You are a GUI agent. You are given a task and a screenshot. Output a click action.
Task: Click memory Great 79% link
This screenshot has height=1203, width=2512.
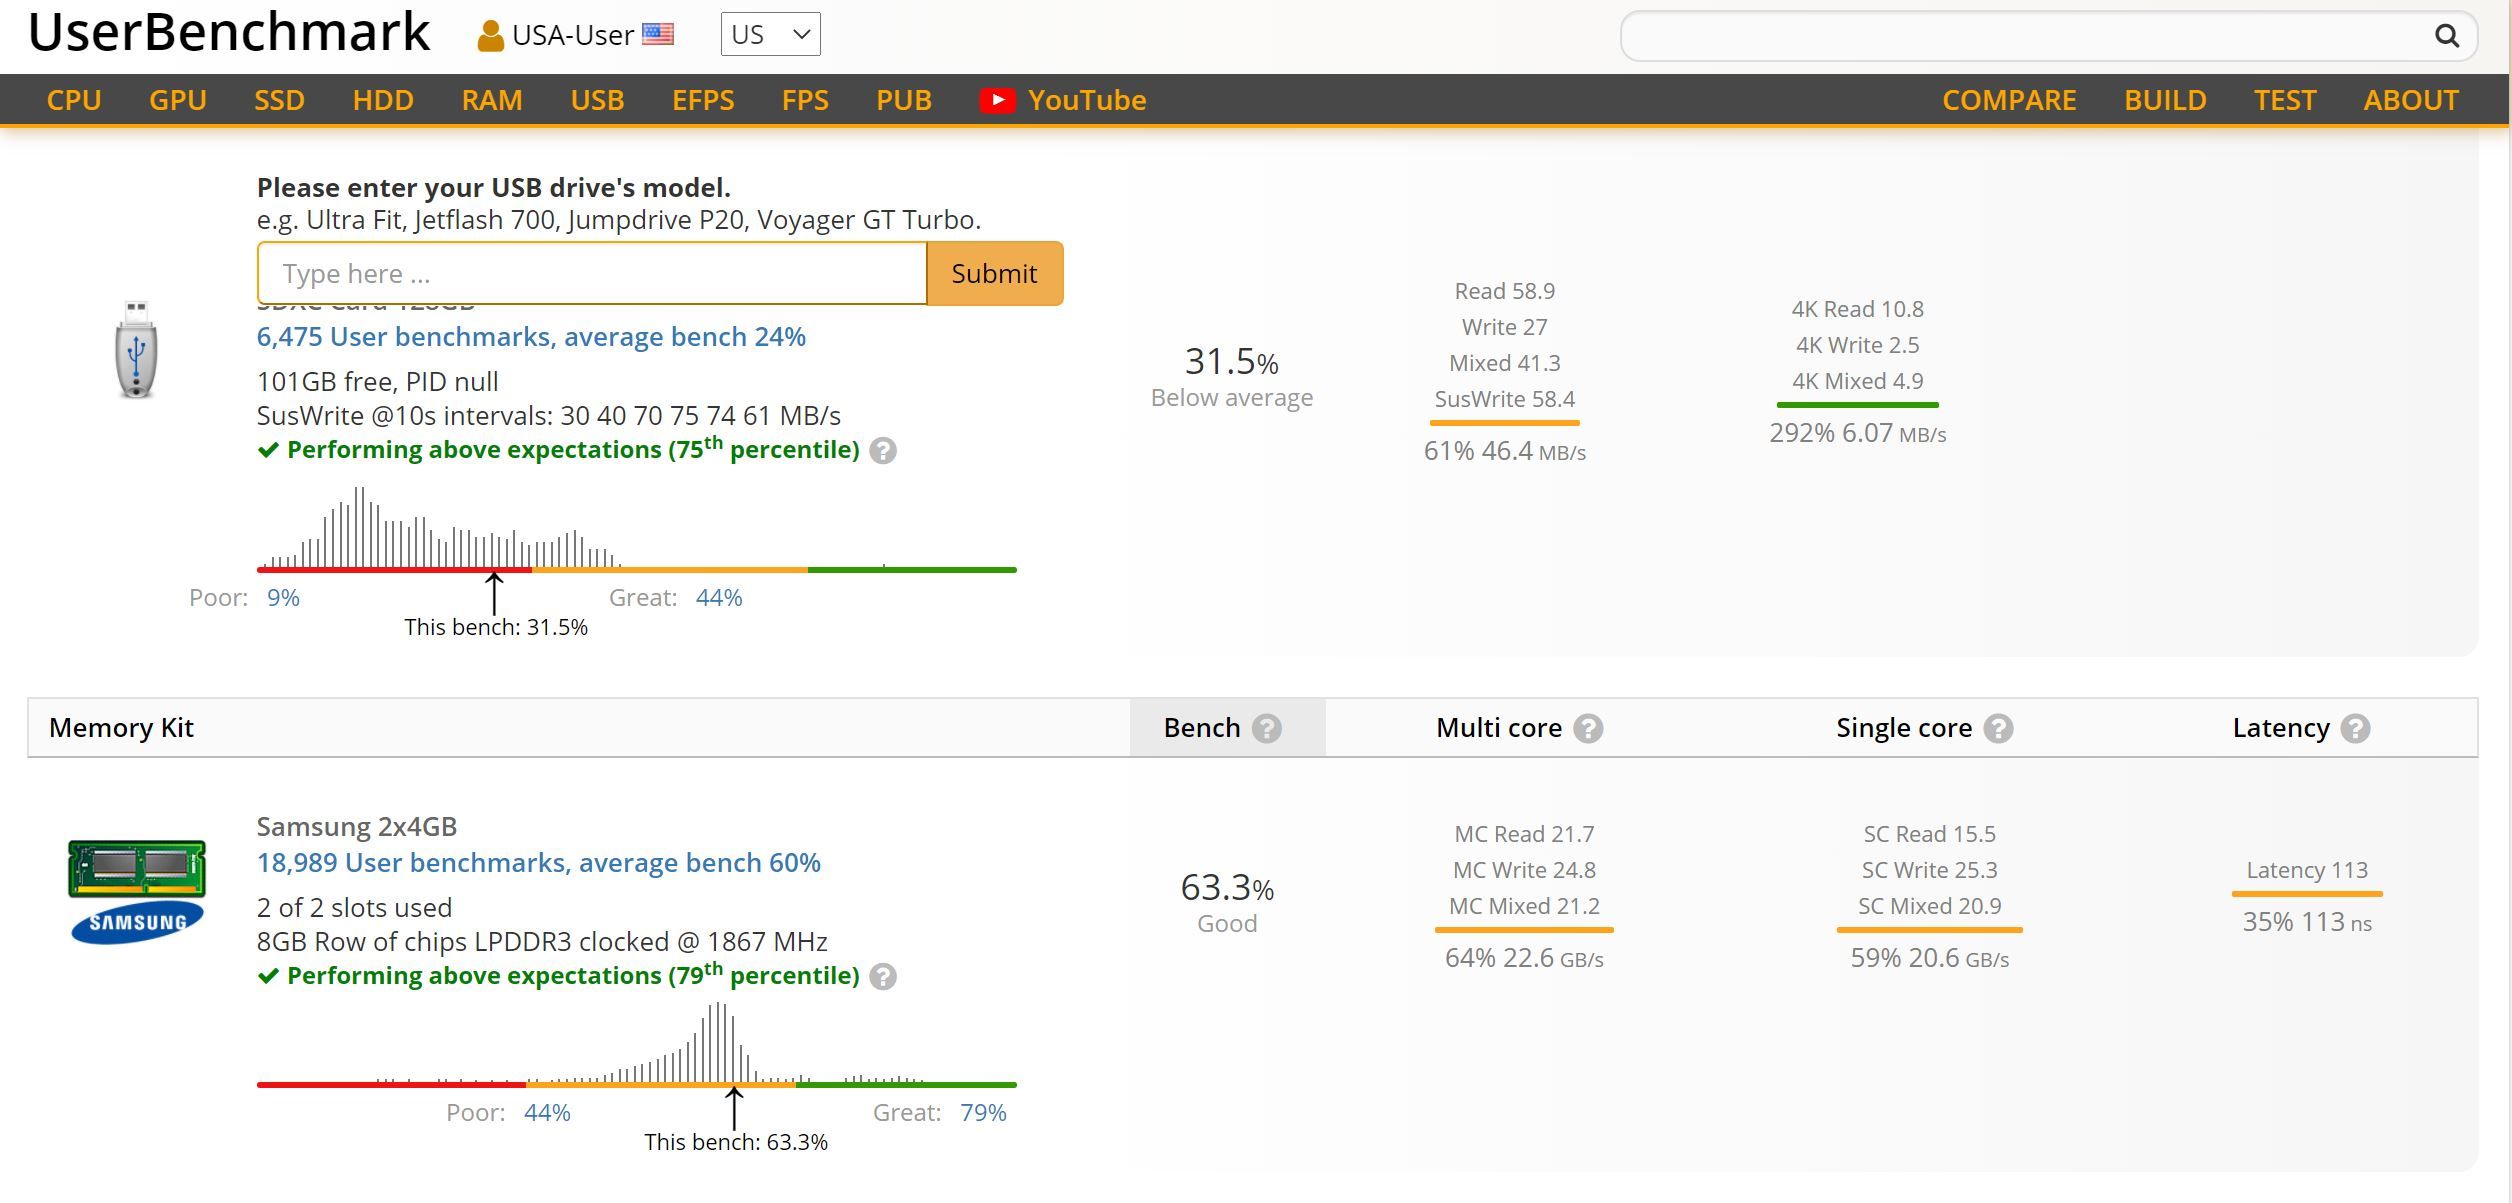tap(983, 1113)
